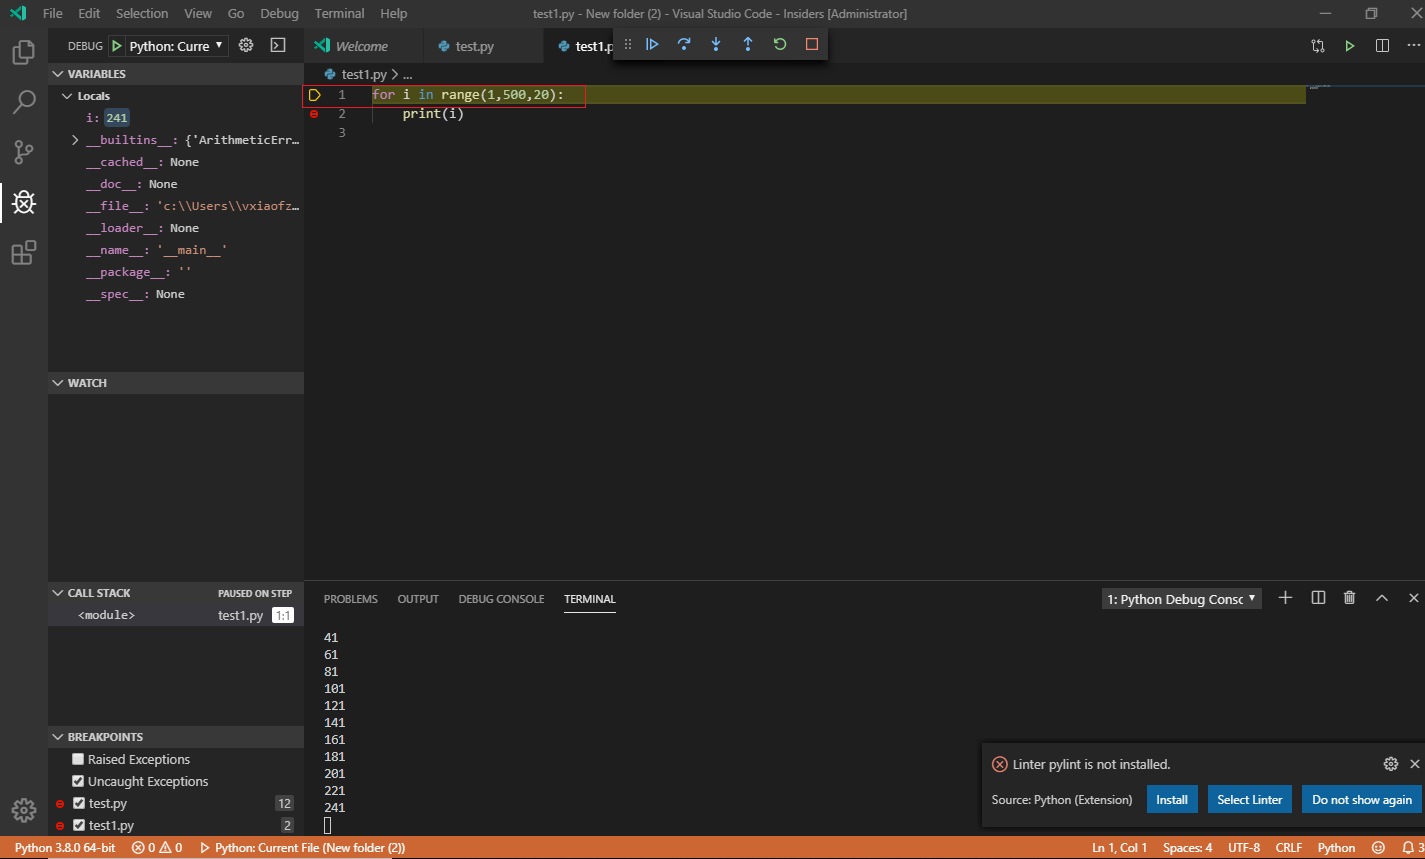Change line endings via CRLF
The height and width of the screenshot is (859, 1425).
click(x=1289, y=848)
